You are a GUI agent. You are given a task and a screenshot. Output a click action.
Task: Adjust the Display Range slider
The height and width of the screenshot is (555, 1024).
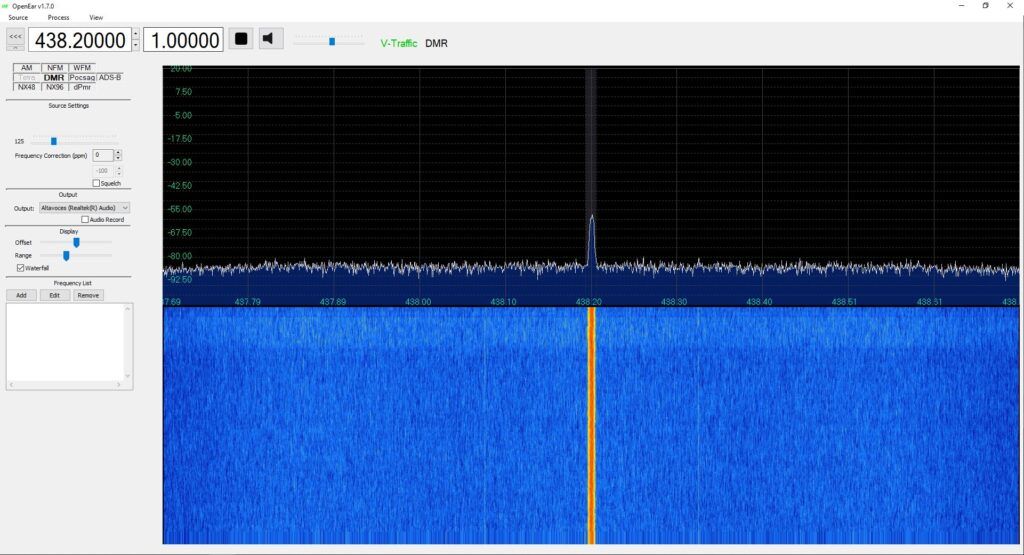pyautogui.click(x=66, y=255)
